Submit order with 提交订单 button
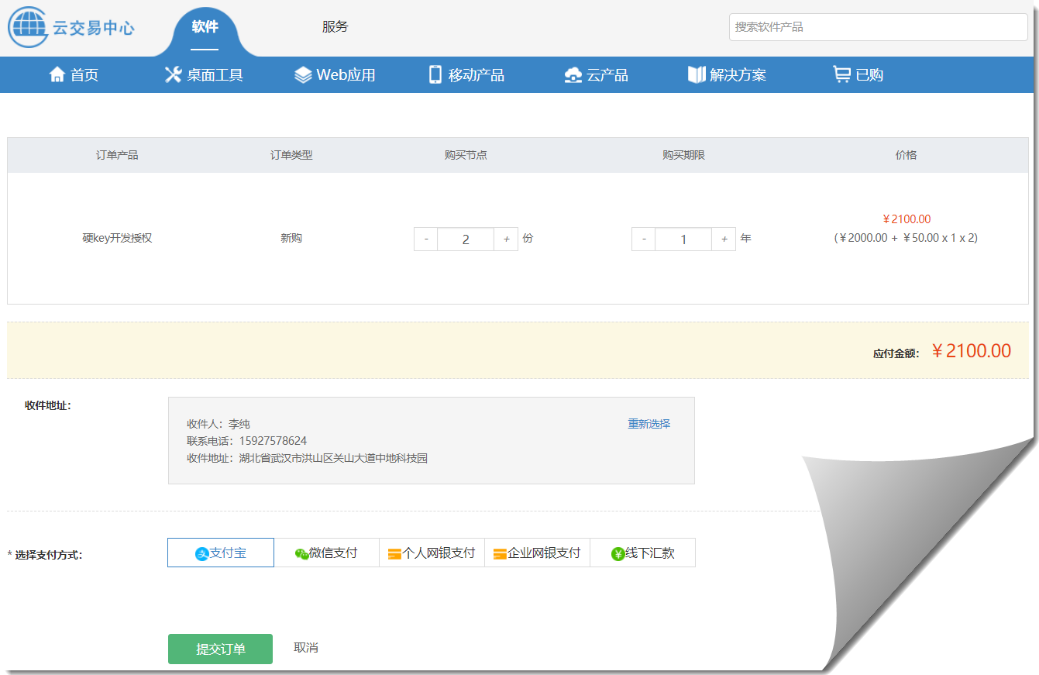This screenshot has width=1039, height=675. click(x=221, y=649)
